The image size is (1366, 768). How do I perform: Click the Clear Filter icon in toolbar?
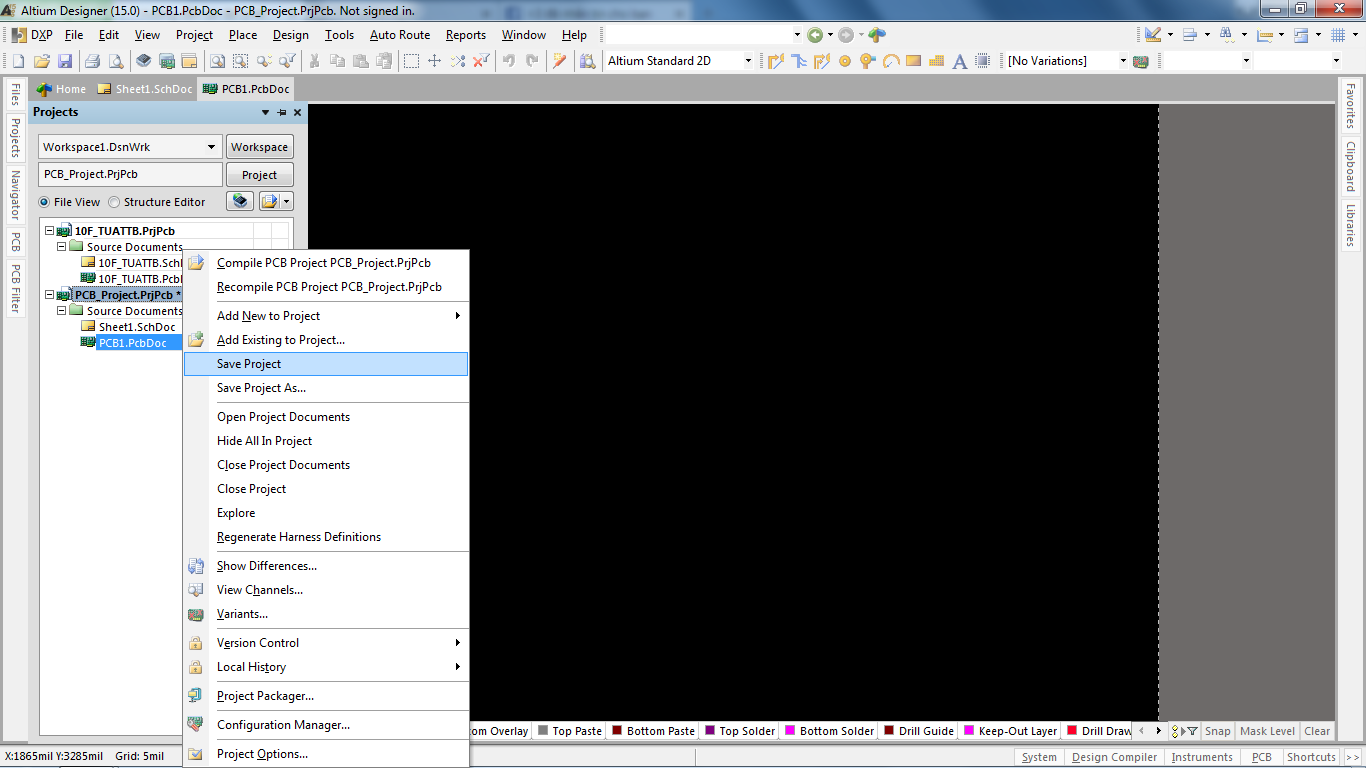481,61
